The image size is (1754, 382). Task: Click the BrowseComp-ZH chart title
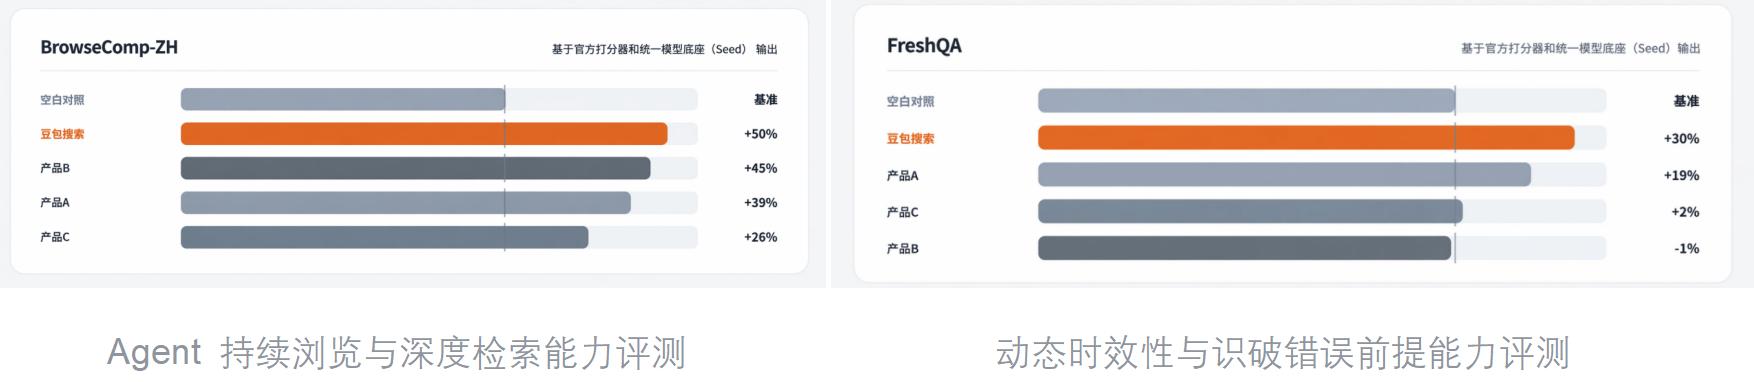(x=109, y=47)
